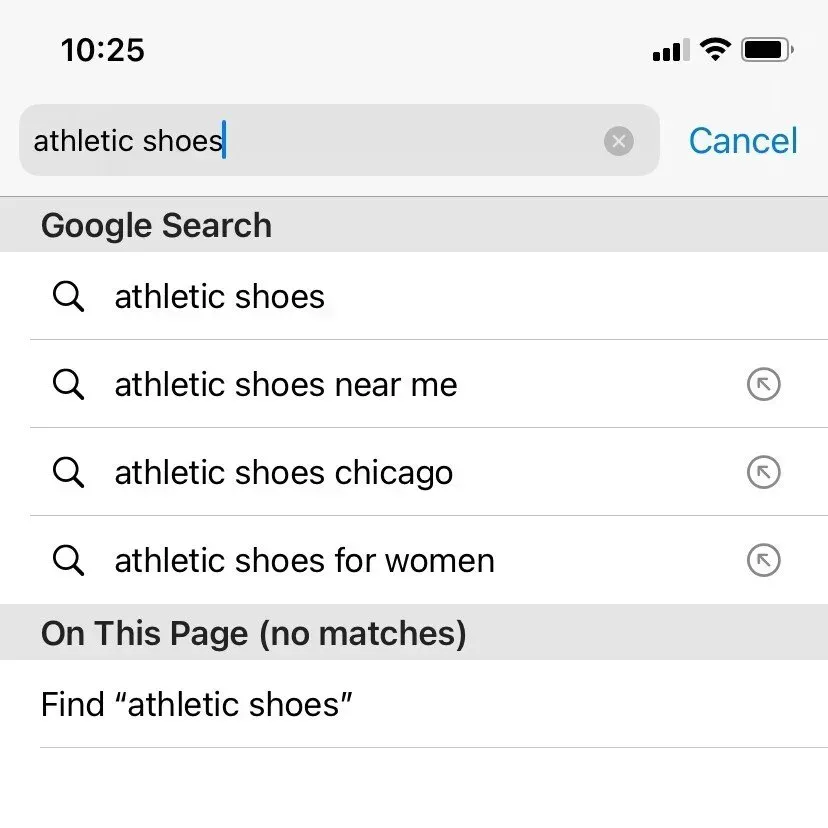The width and height of the screenshot is (828, 828).
Task: Tap the Google Search section header
Action: click(x=156, y=226)
